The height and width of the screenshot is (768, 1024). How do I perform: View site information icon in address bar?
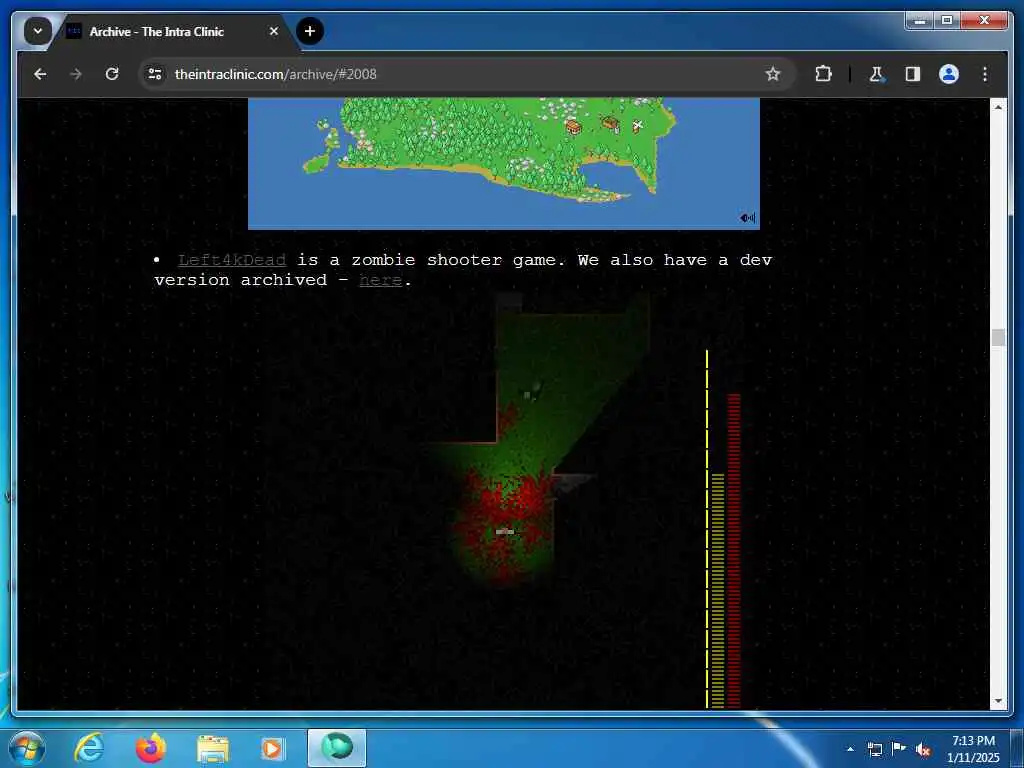155,74
